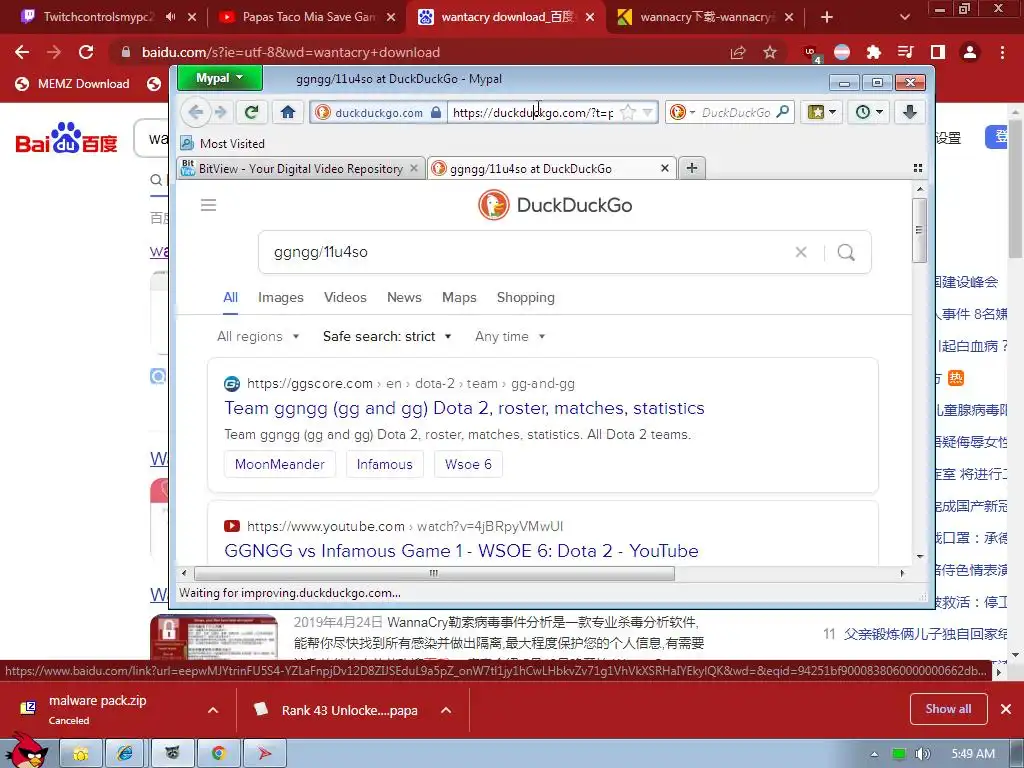Click Show all downloads button
Image resolution: width=1024 pixels, height=768 pixels.
pos(948,709)
